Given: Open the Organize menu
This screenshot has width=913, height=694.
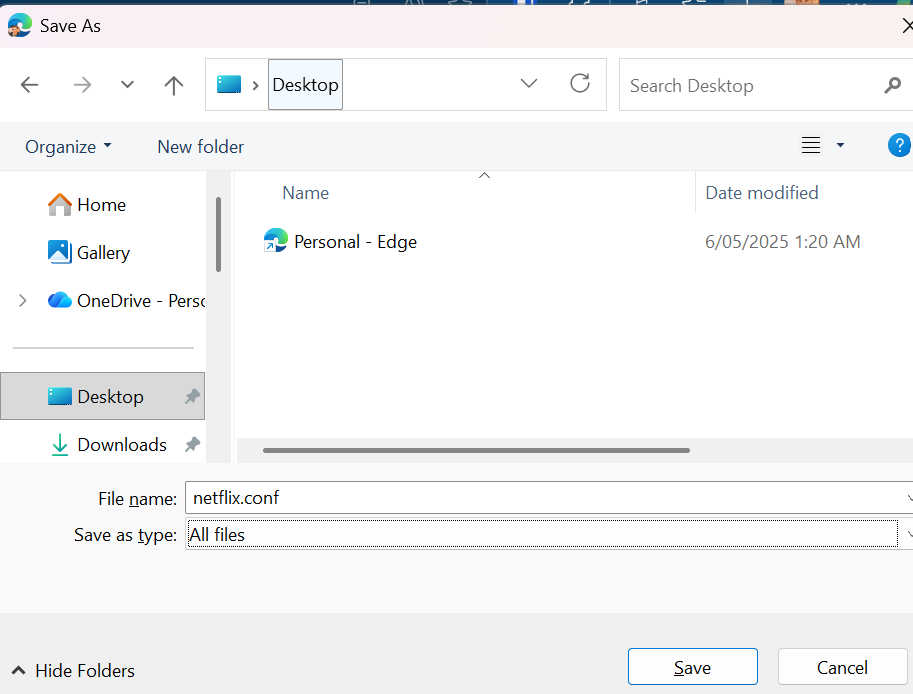Looking at the screenshot, I should (68, 147).
